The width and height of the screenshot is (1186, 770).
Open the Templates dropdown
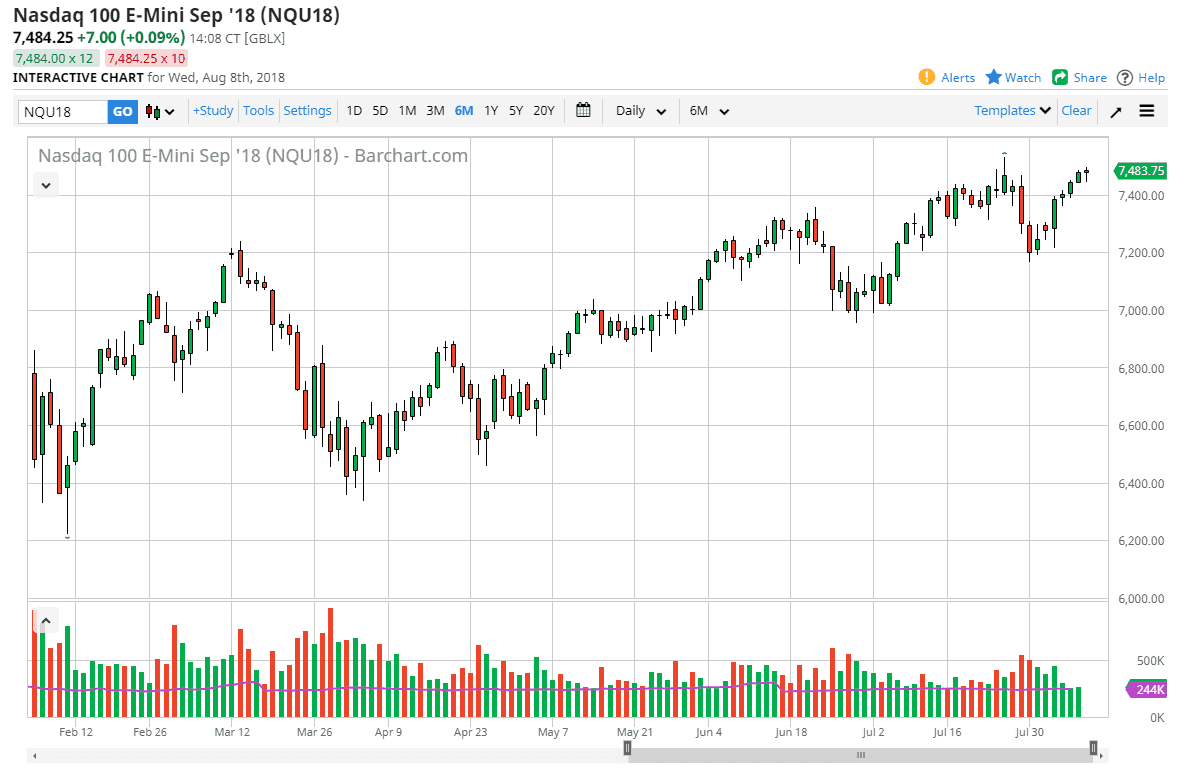(x=1012, y=111)
